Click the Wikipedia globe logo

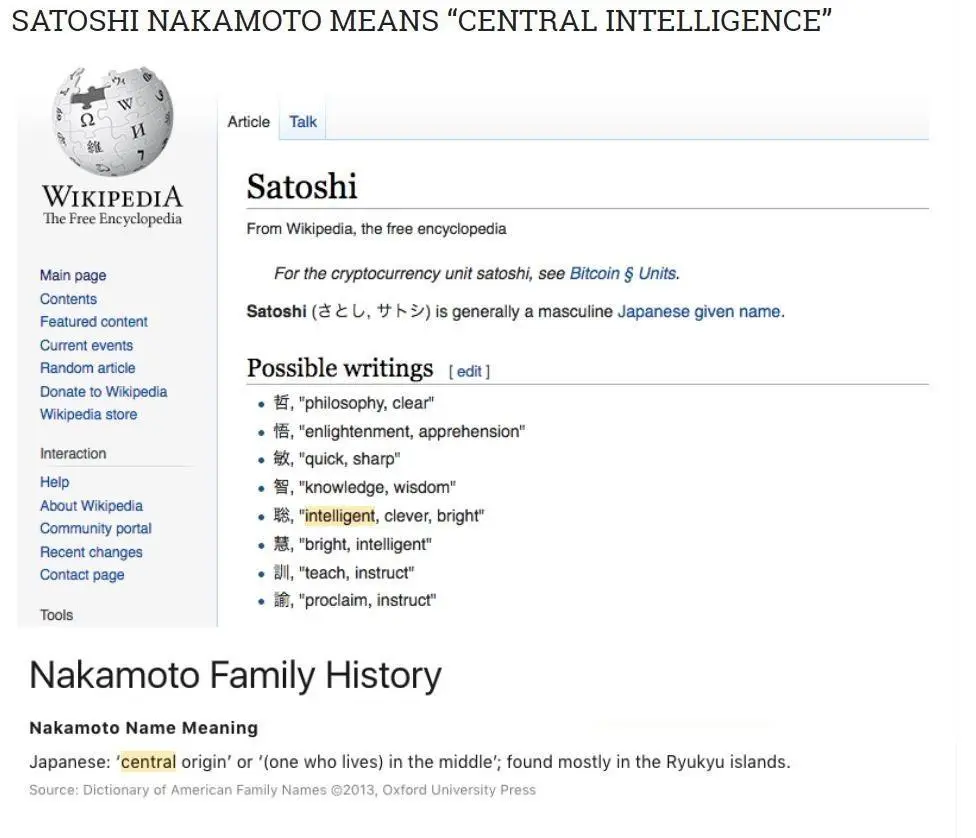[113, 121]
